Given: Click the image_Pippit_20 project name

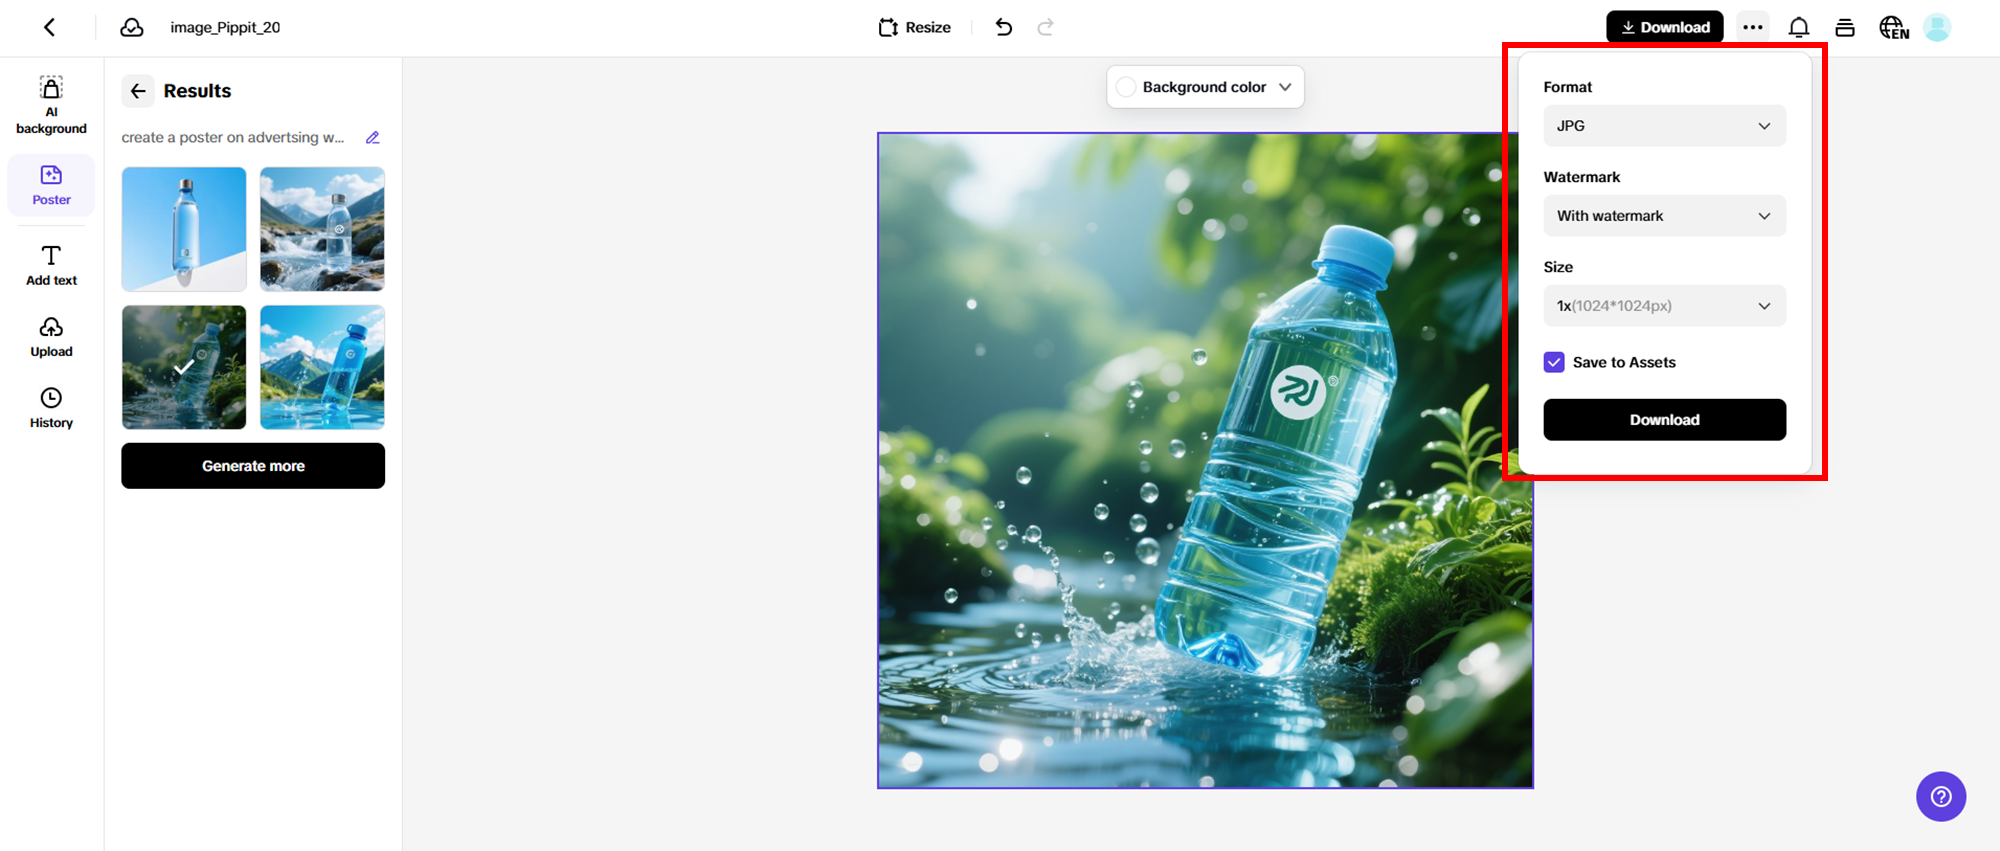Looking at the screenshot, I should (x=225, y=27).
